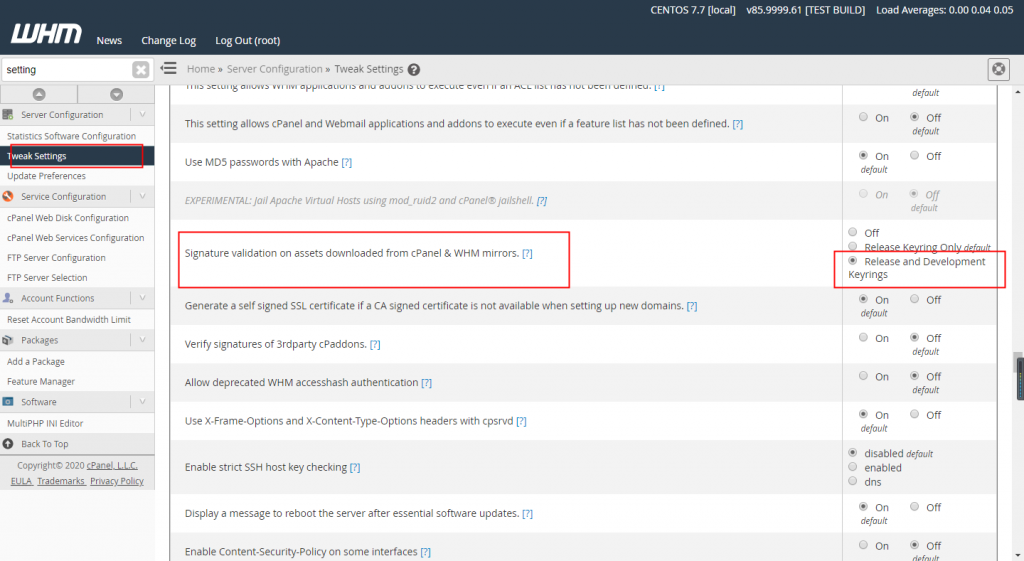Open Reset Account Bandwidth Limit item
Viewport: 1024px width, 561px height.
[69, 320]
